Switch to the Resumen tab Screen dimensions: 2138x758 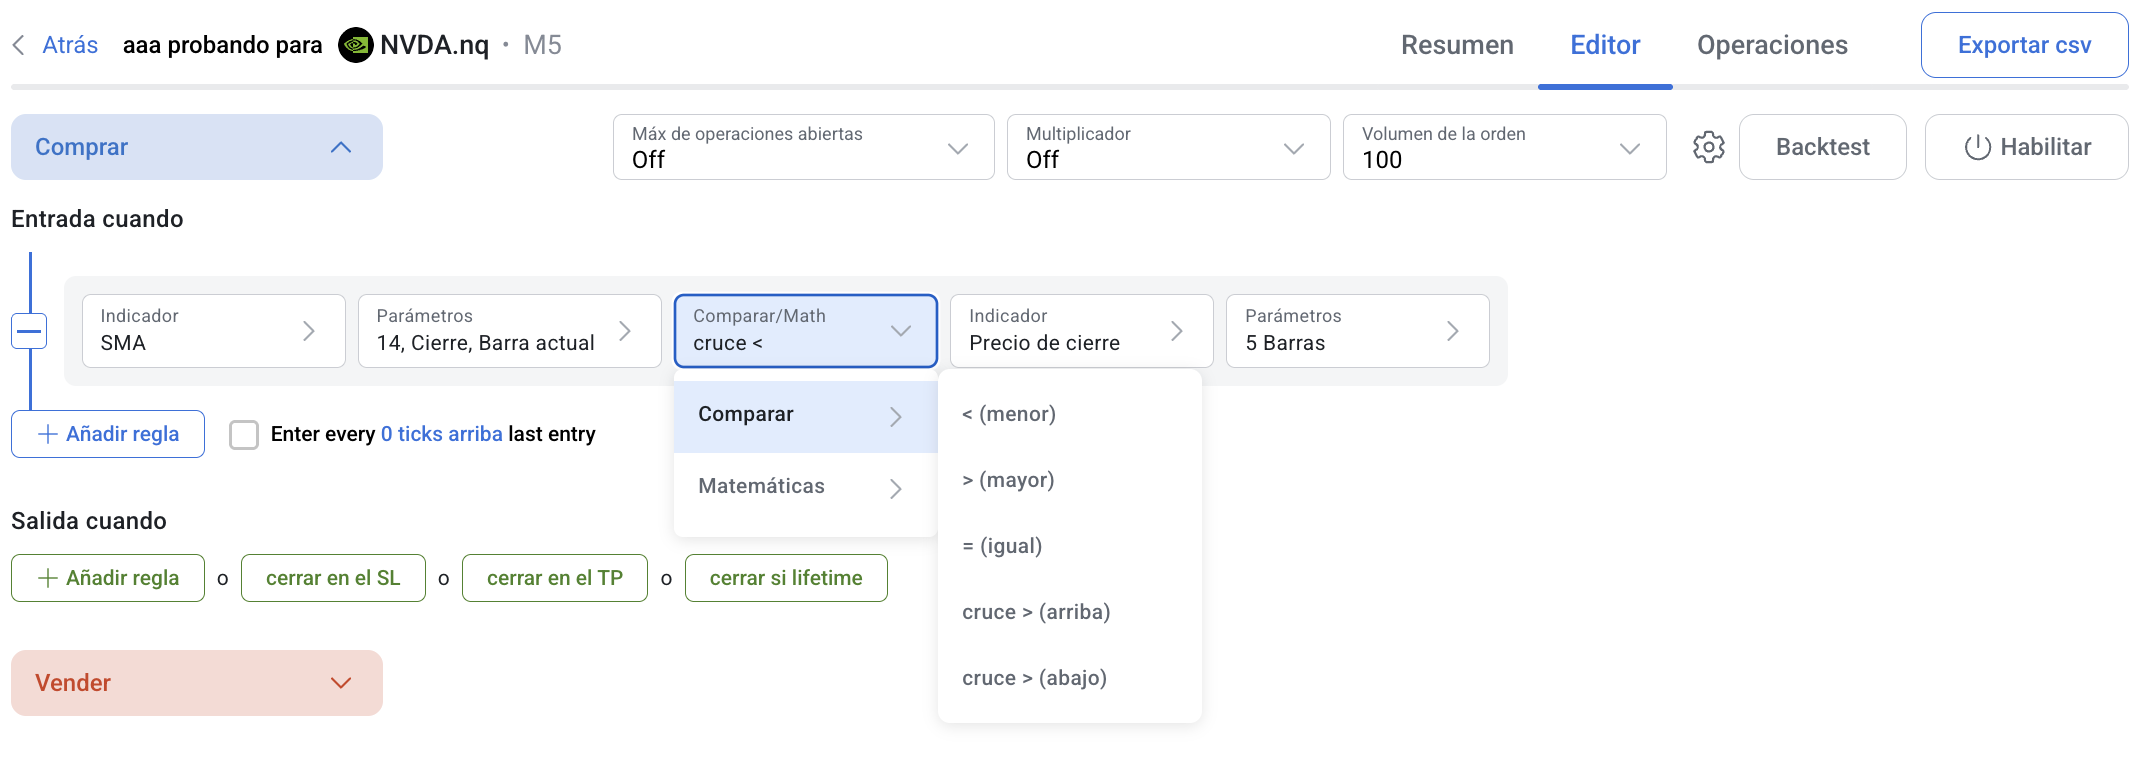coord(1457,45)
